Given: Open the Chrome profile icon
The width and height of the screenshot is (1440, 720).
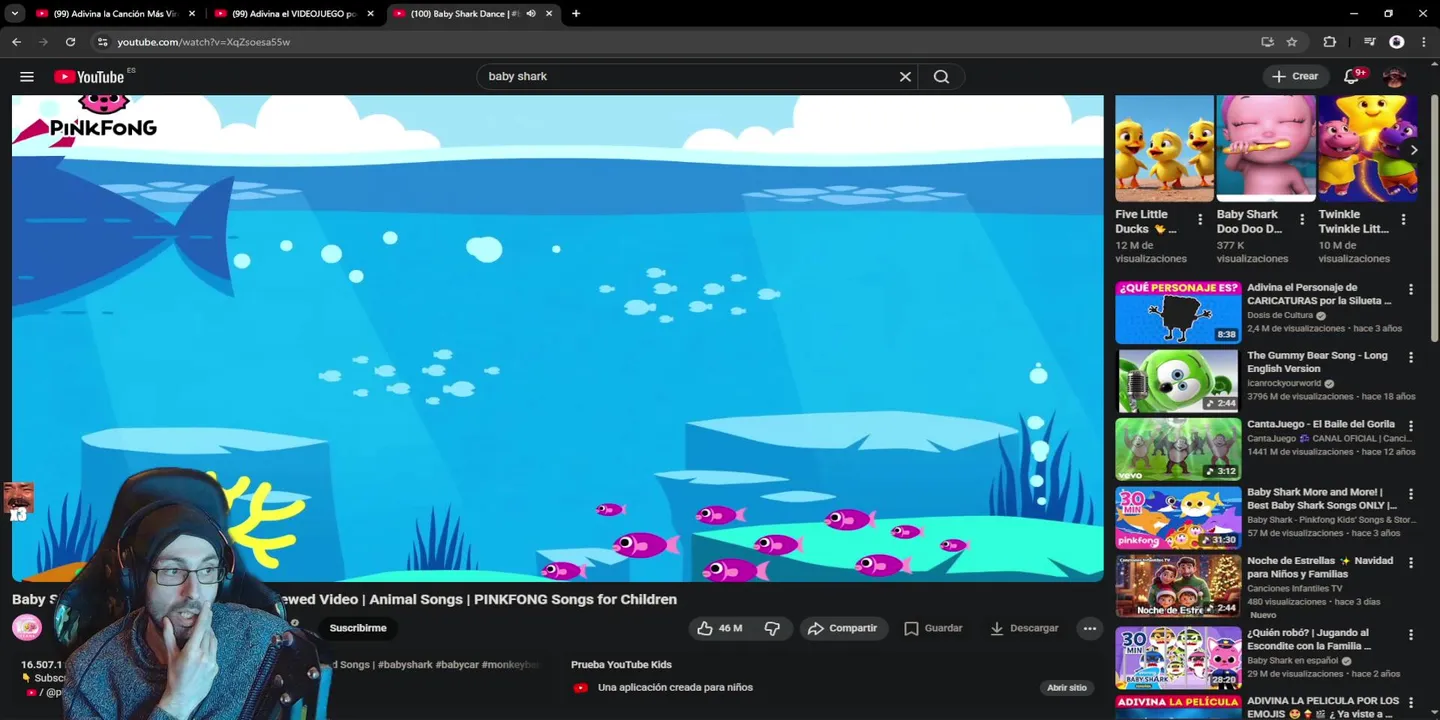Looking at the screenshot, I should tap(1397, 42).
